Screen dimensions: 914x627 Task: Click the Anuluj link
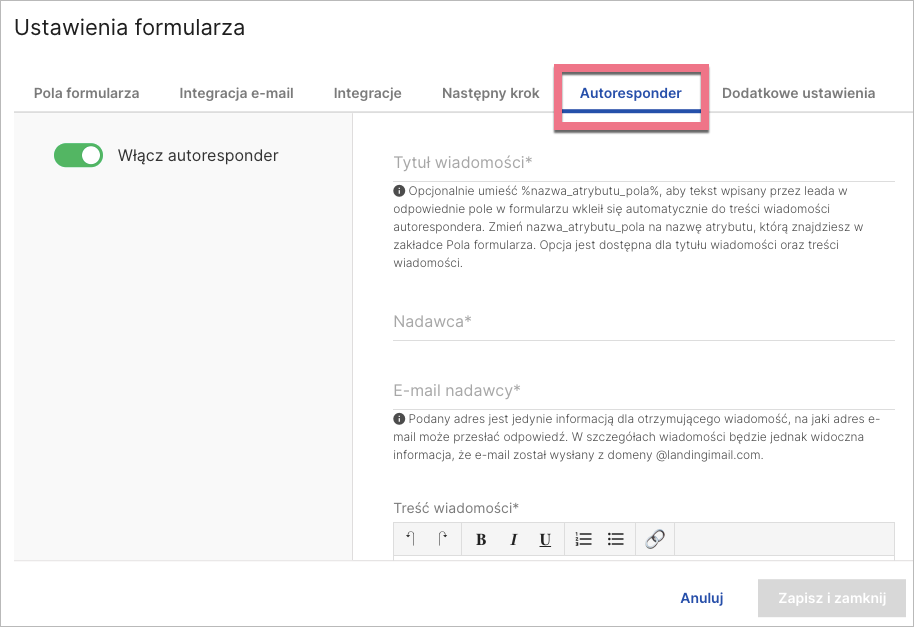tap(701, 598)
